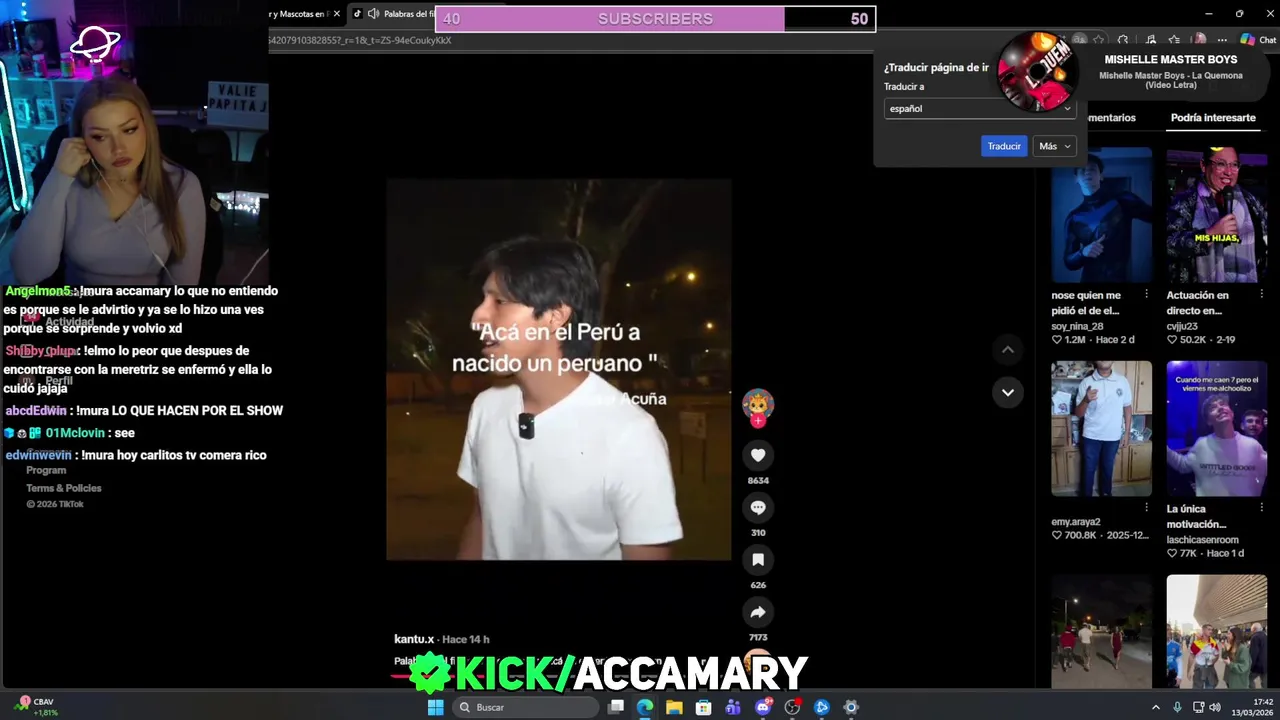Screen dimensions: 1280x720
Task: Show hidden system tray icons
Action: (x=1156, y=707)
